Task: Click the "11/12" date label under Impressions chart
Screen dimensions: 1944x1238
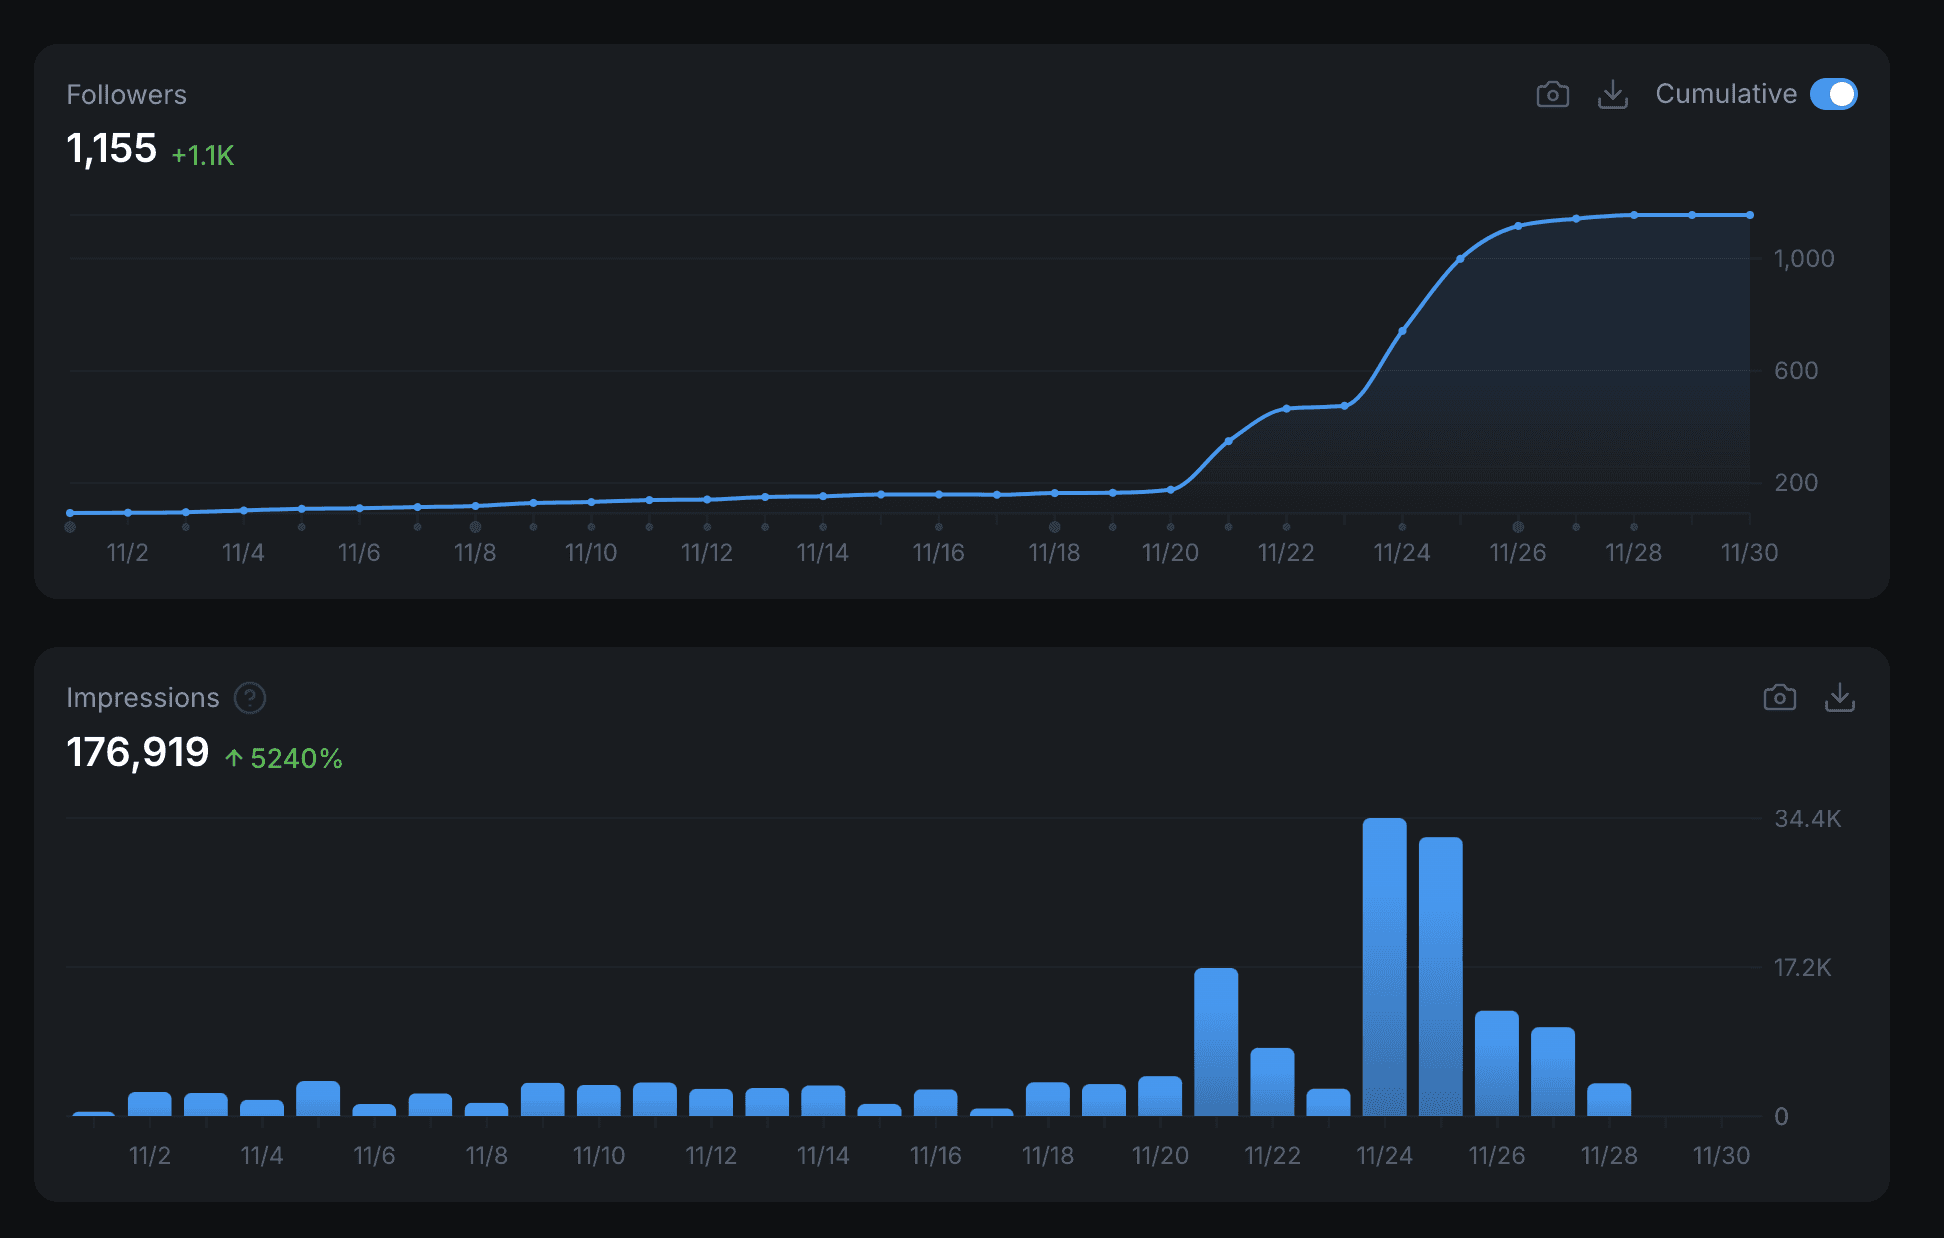Action: 711,1156
